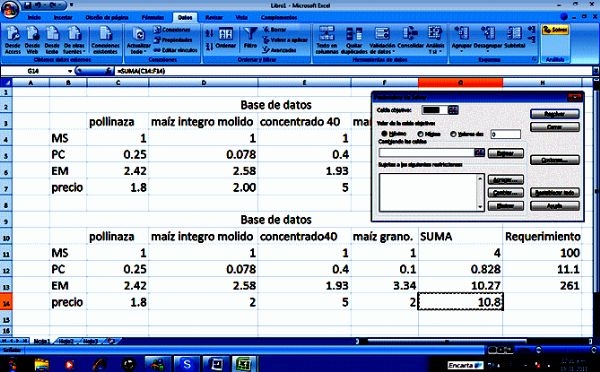Click the Subtotal icon
Image resolution: width=600 pixels, height=372 pixels.
[515, 38]
